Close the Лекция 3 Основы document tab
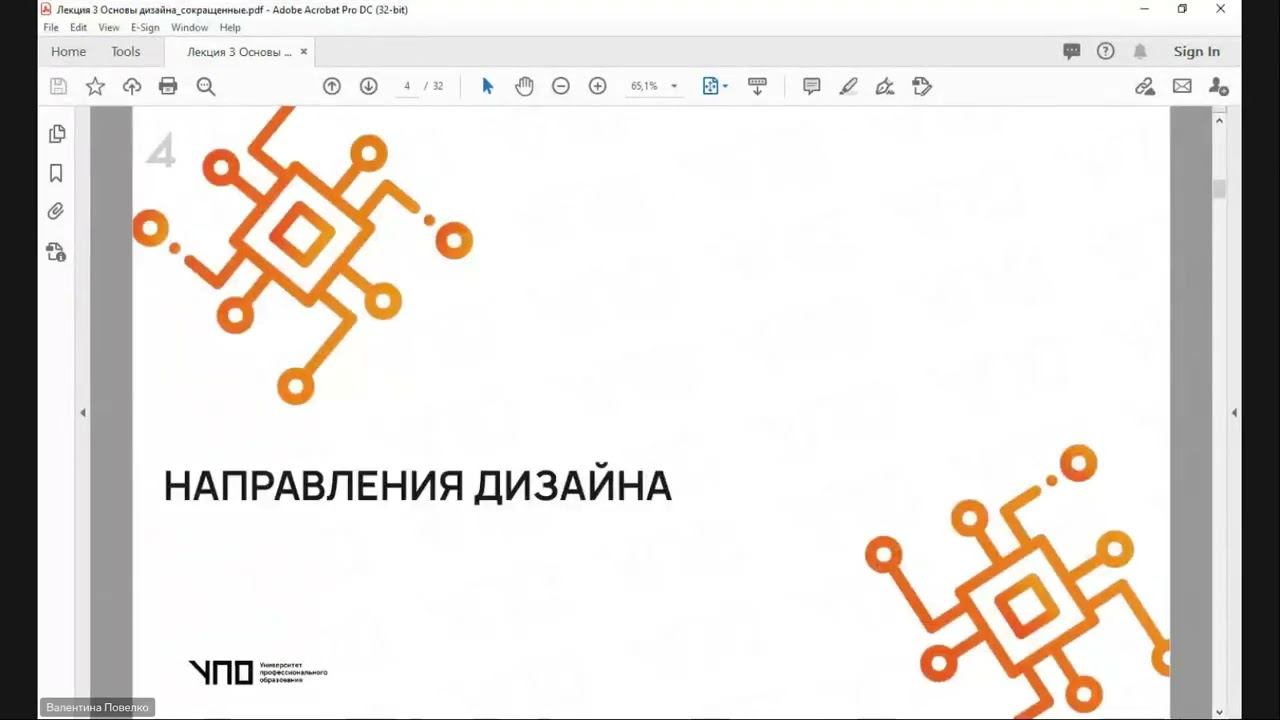The image size is (1280, 720). click(304, 52)
